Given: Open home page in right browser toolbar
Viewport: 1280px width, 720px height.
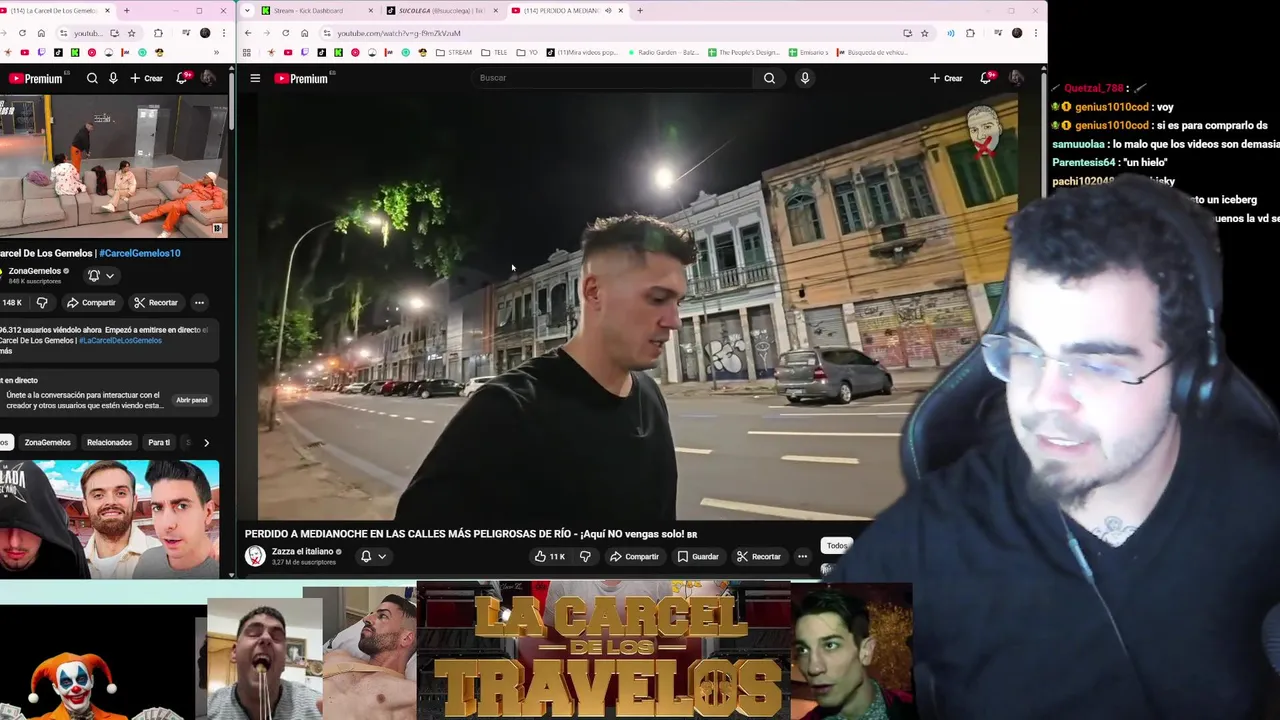Looking at the screenshot, I should coord(305,33).
